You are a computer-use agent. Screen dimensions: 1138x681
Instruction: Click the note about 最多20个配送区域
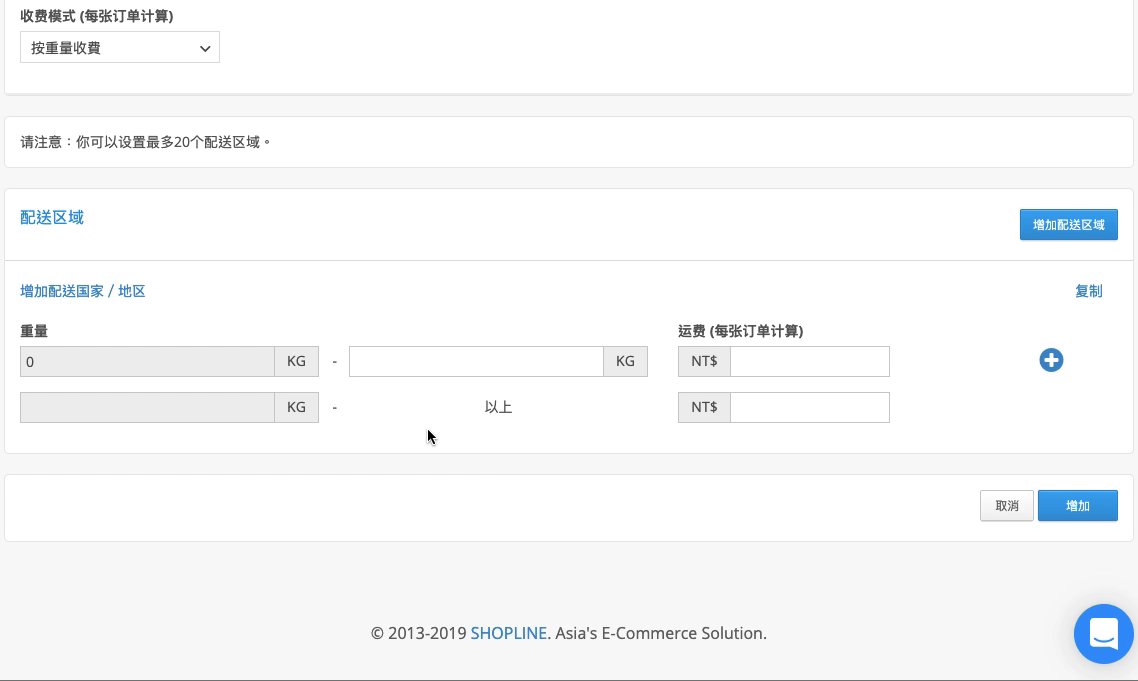click(x=146, y=142)
